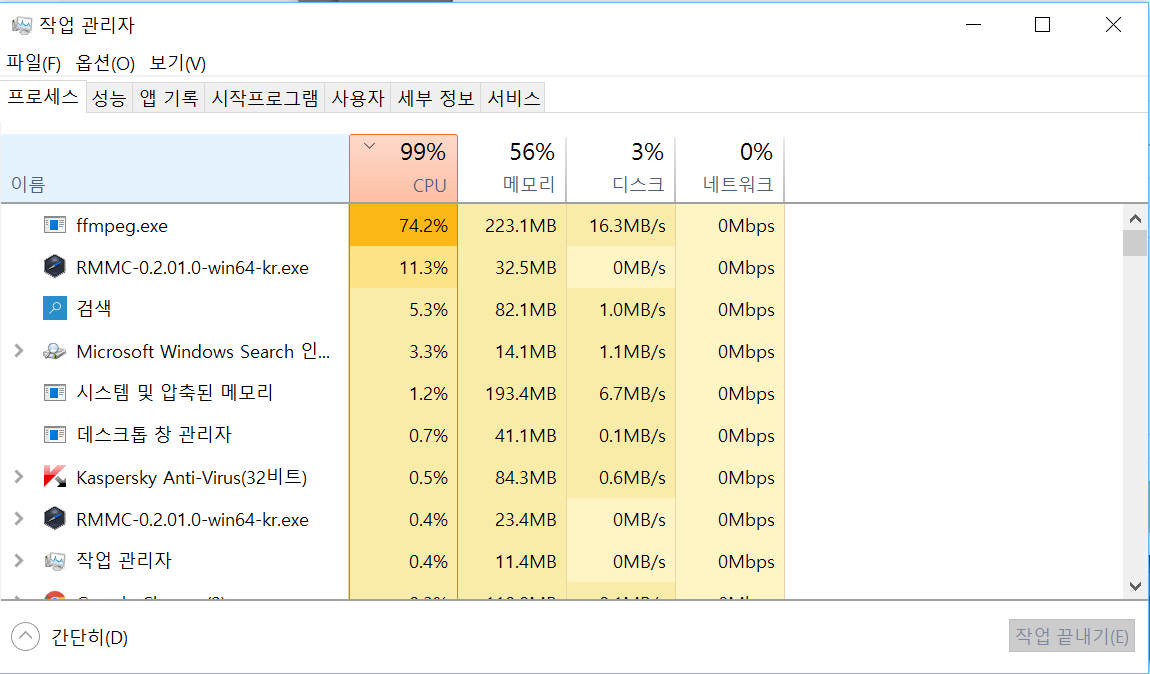Open the 시작프로그램 tab
This screenshot has height=674, width=1150.
click(265, 98)
